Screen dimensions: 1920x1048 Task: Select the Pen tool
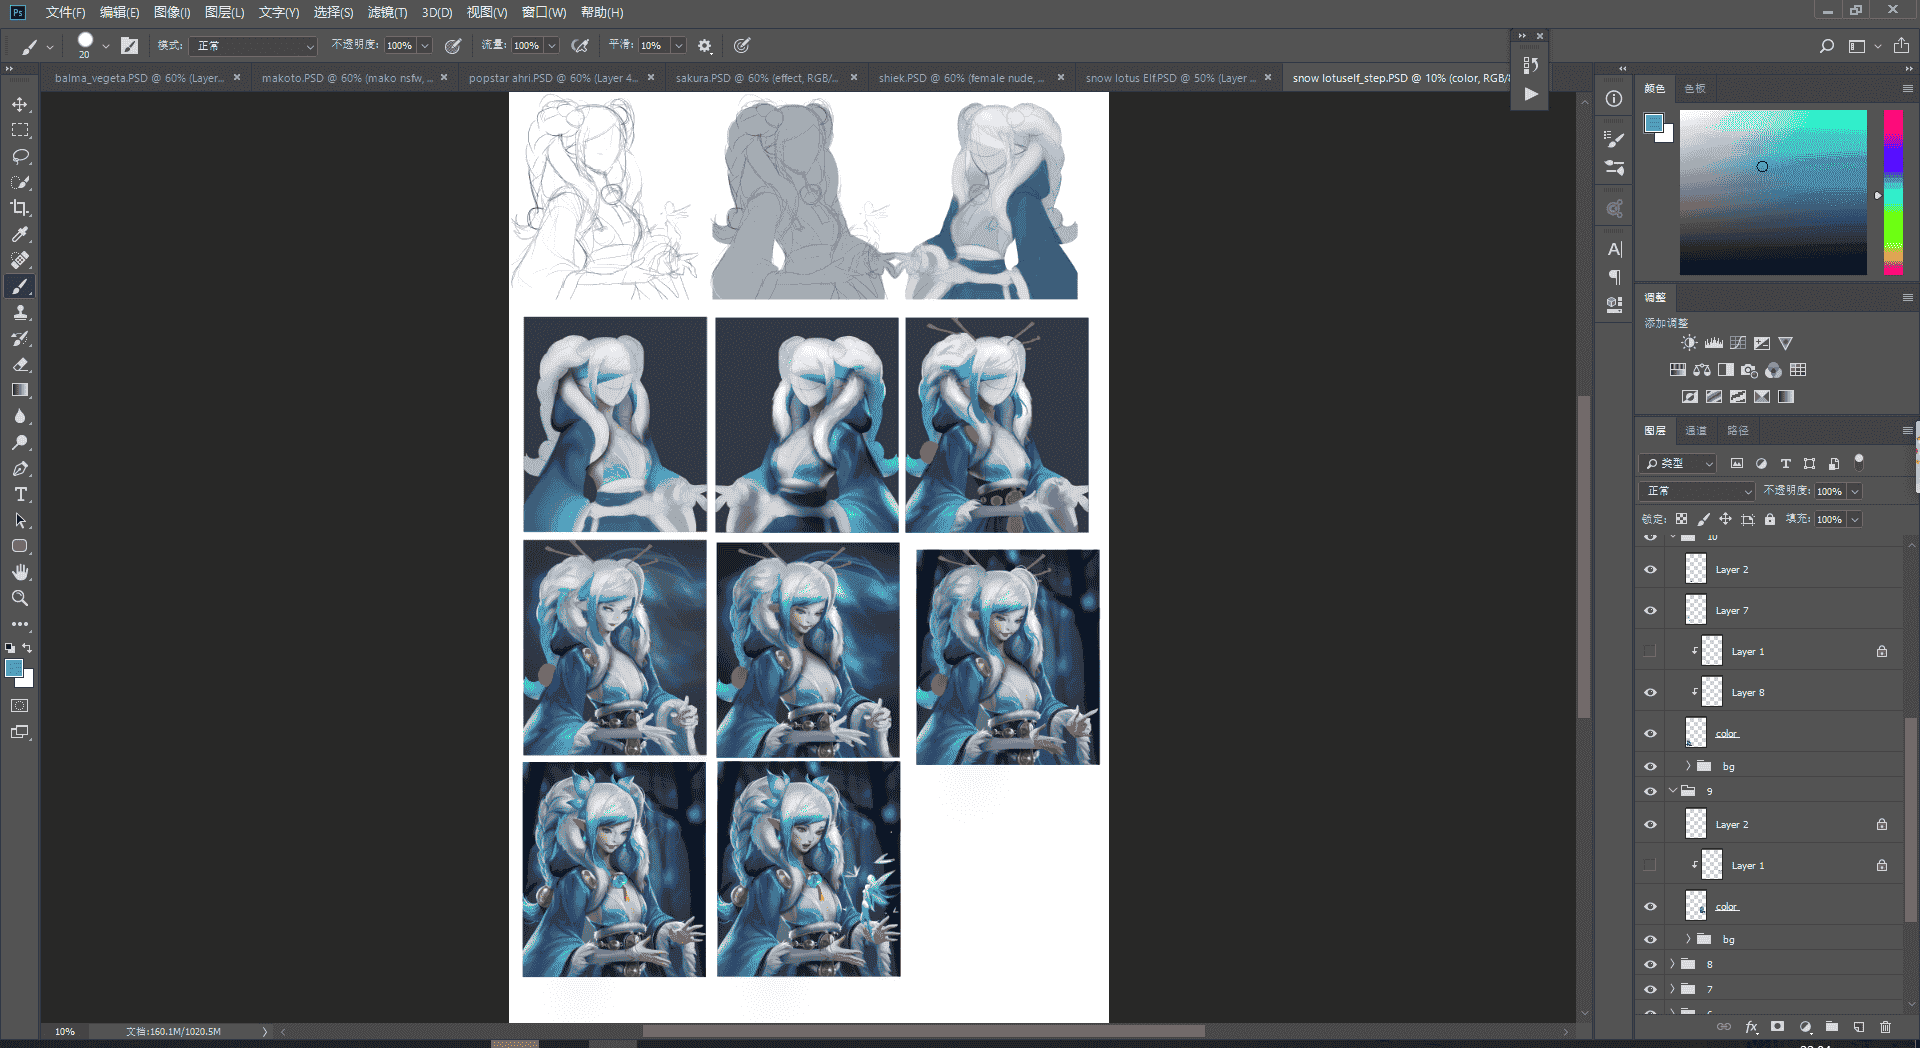click(x=20, y=468)
